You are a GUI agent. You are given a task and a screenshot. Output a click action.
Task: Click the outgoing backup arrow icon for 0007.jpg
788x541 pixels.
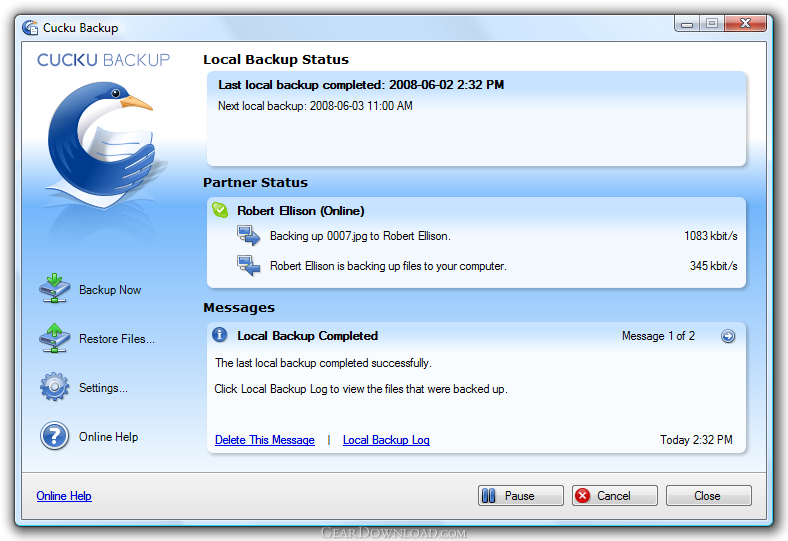click(249, 236)
